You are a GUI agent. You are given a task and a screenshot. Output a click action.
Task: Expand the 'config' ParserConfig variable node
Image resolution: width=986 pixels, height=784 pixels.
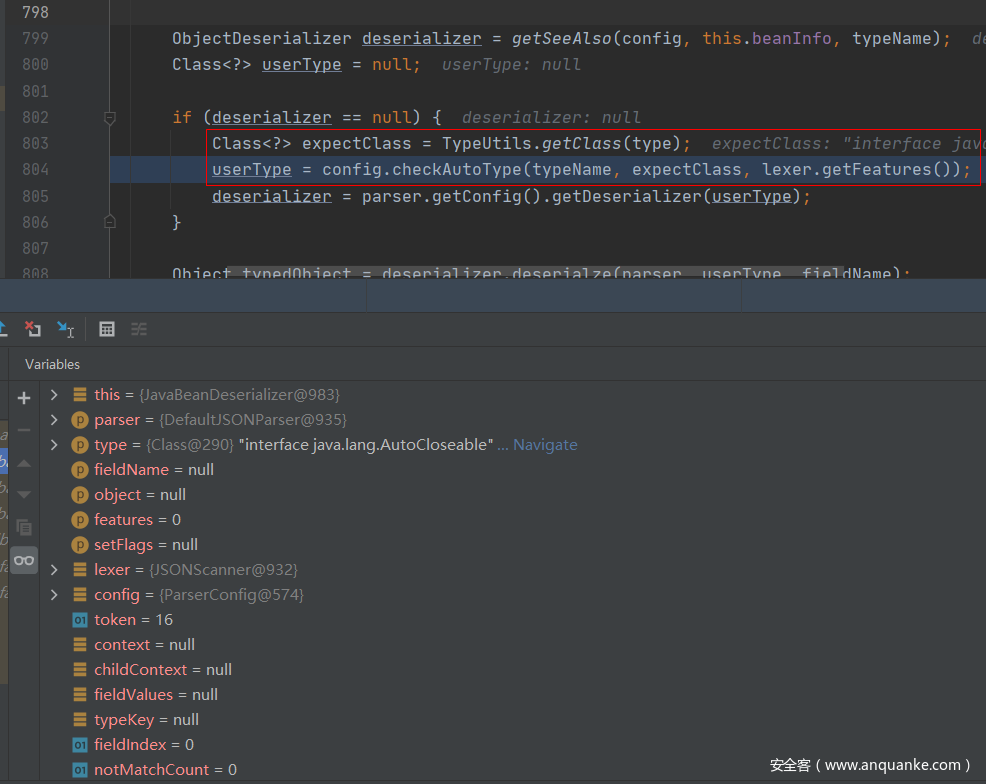coord(54,595)
